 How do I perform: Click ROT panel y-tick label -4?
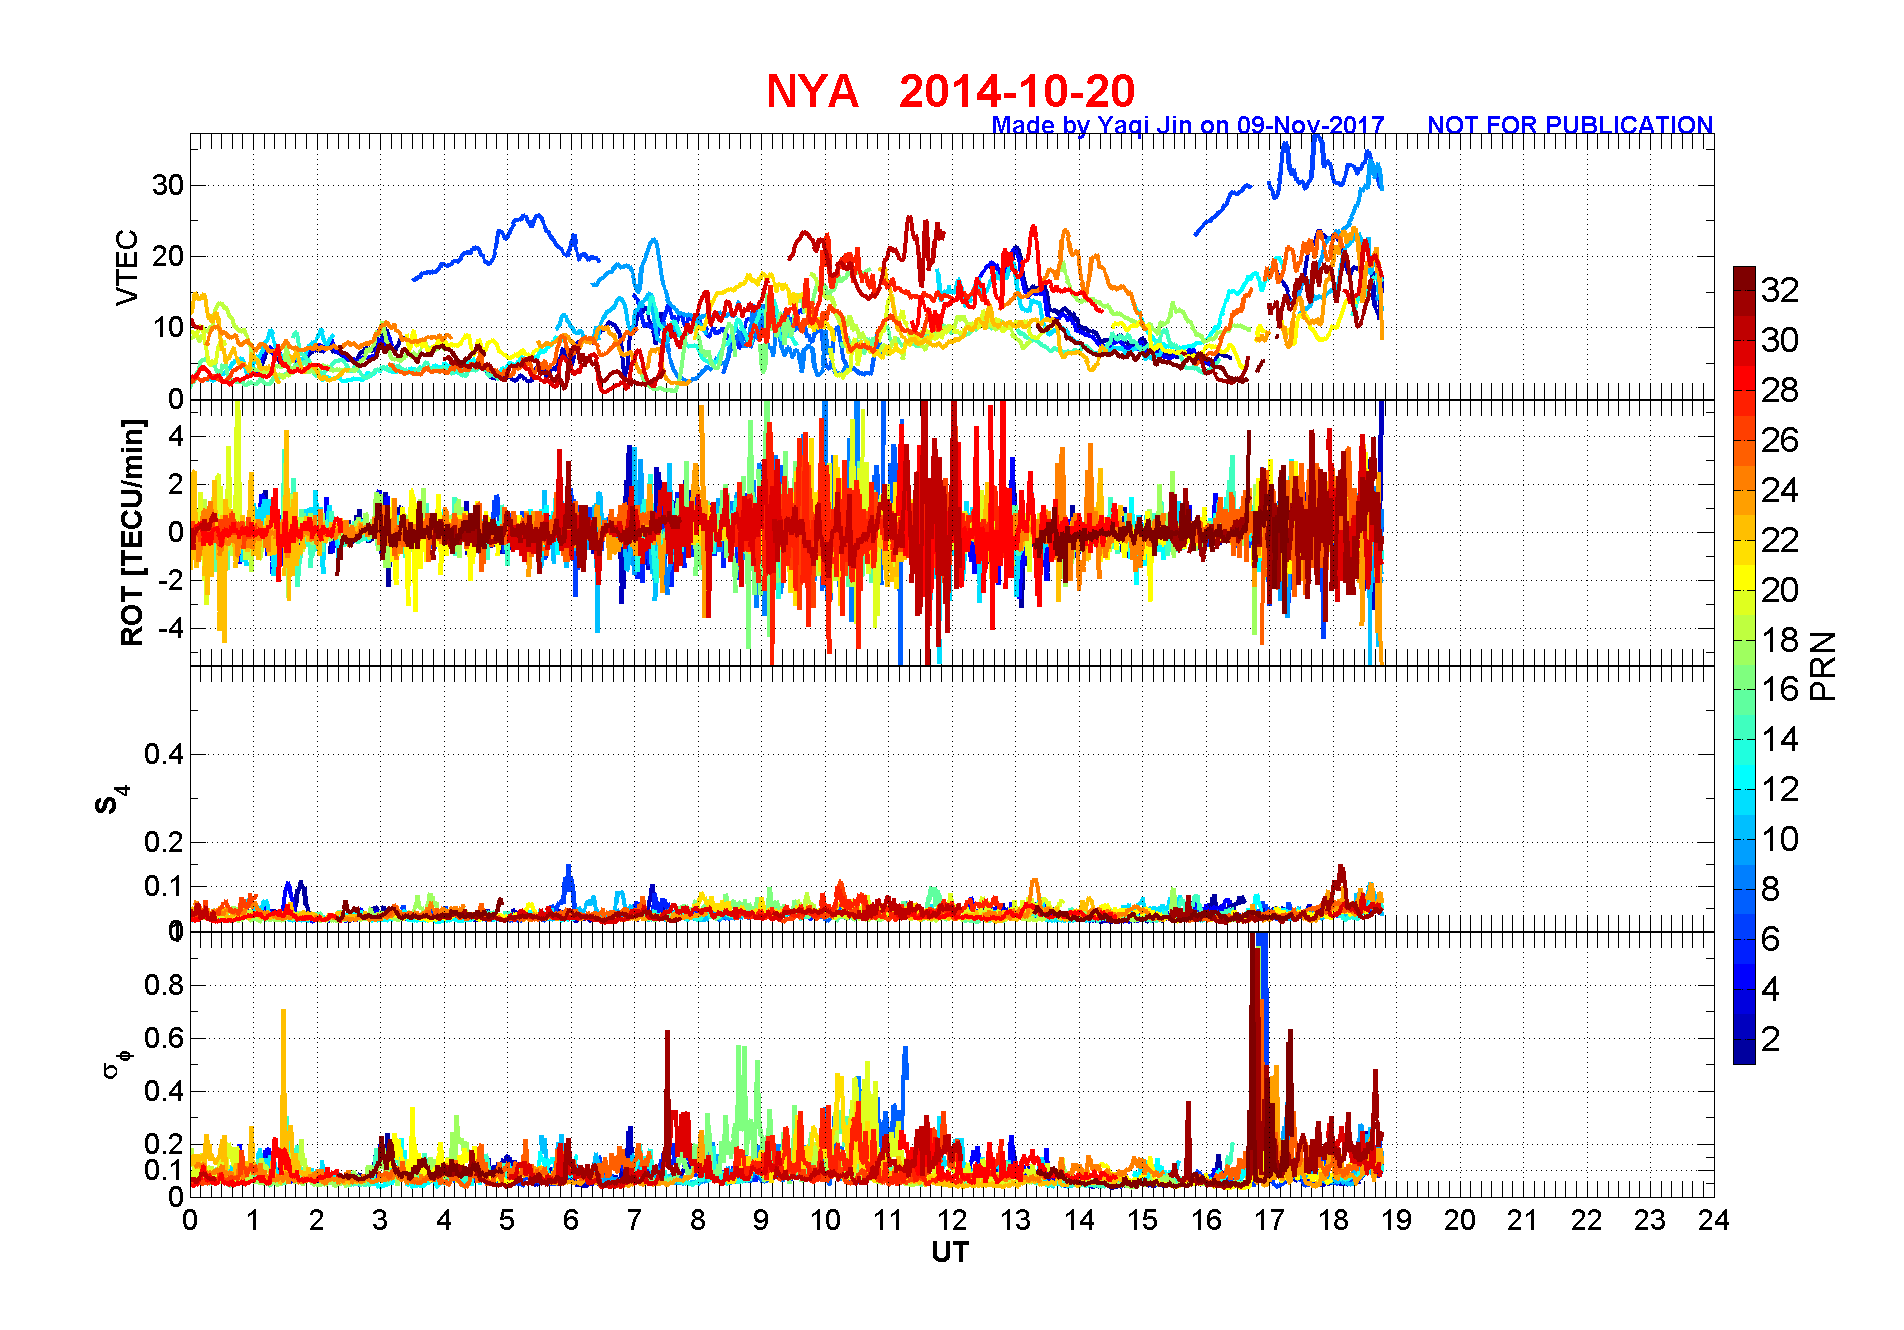click(x=171, y=629)
